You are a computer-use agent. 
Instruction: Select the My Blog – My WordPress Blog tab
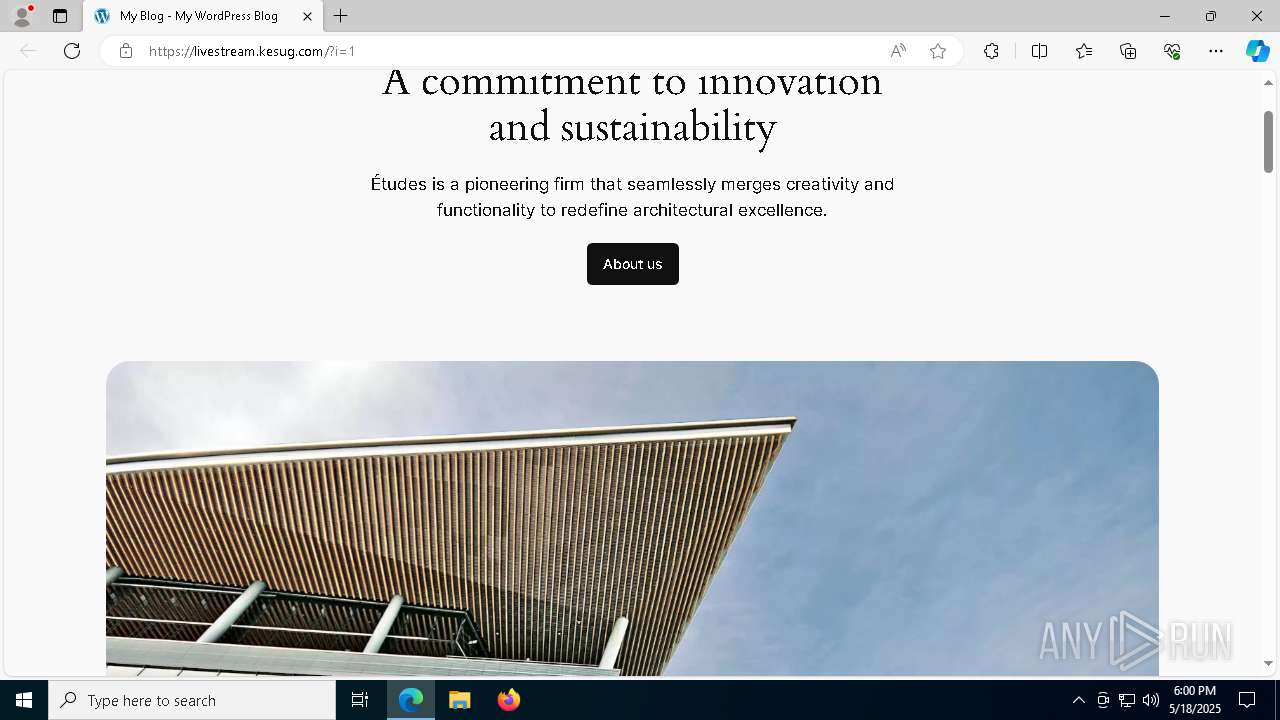coord(203,16)
